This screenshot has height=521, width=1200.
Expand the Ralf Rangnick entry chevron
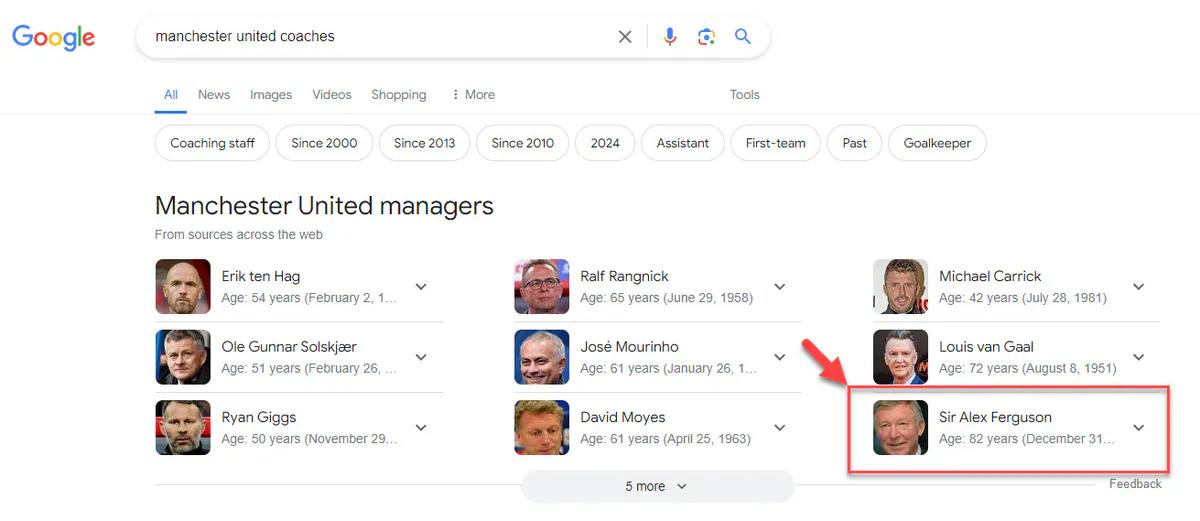(x=780, y=287)
